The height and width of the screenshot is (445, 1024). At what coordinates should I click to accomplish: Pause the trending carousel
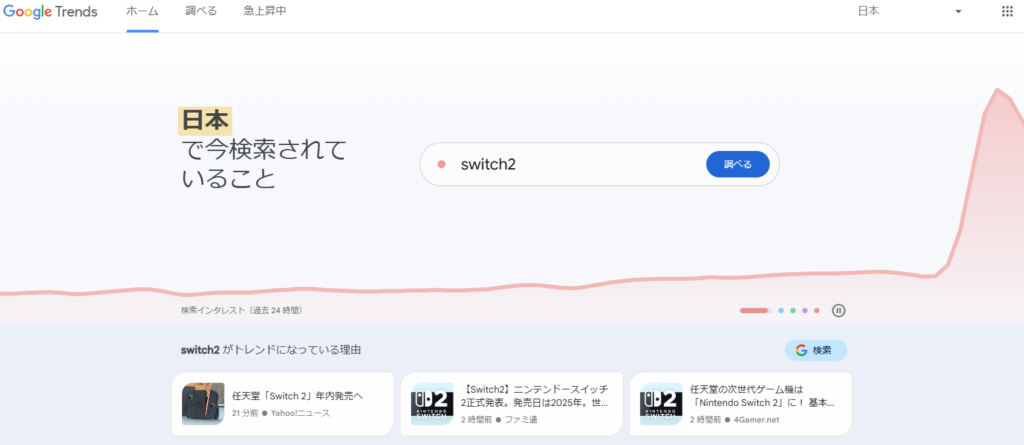click(839, 310)
